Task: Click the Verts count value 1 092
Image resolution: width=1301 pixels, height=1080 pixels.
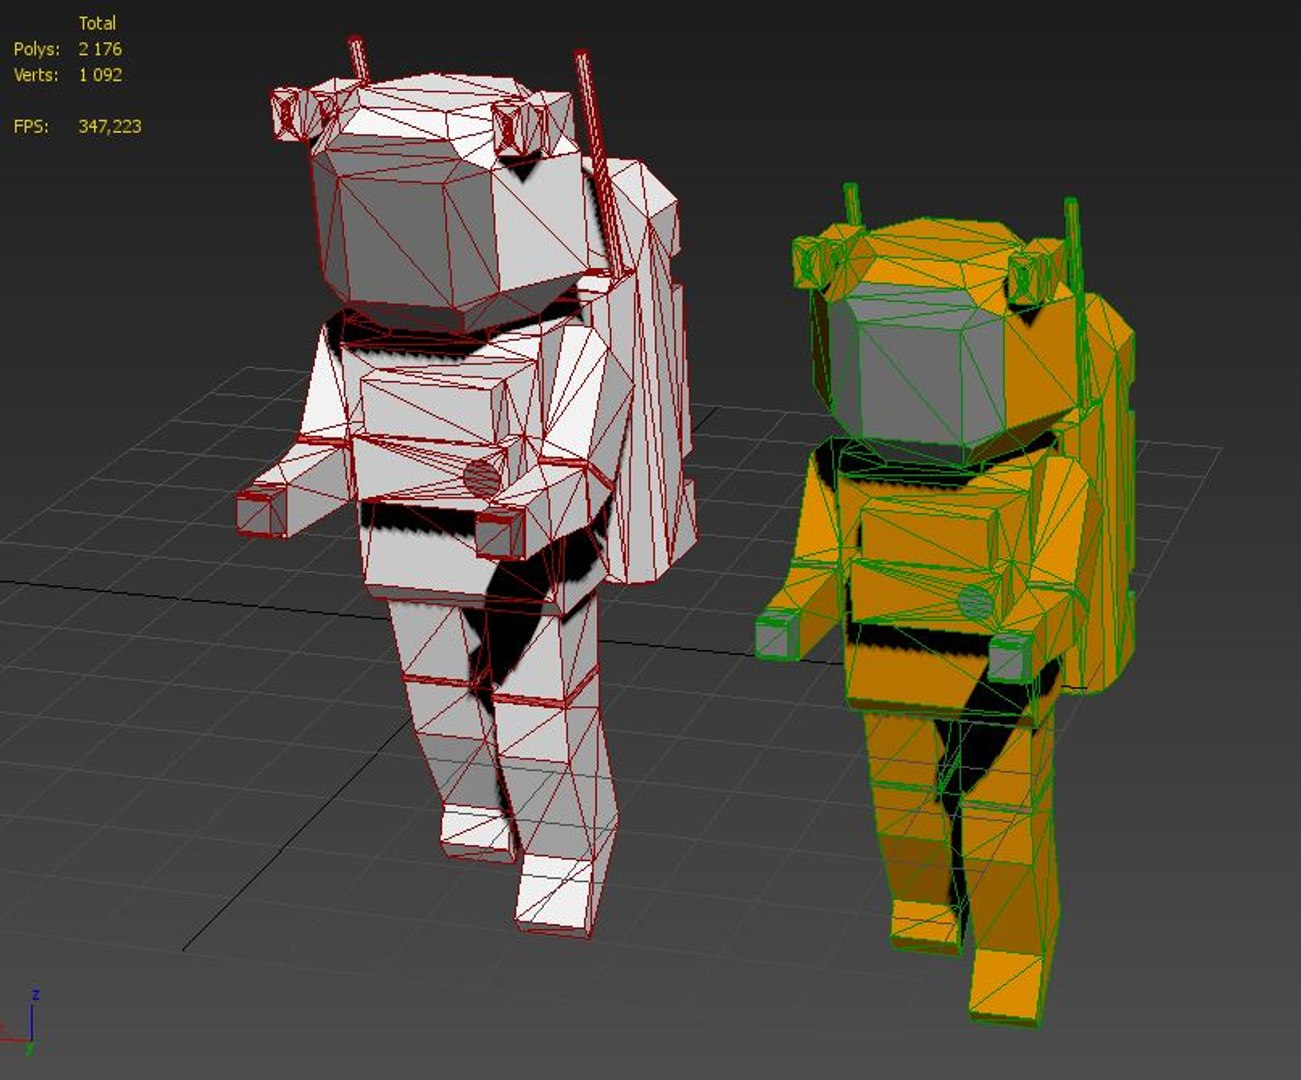Action: pos(100,75)
